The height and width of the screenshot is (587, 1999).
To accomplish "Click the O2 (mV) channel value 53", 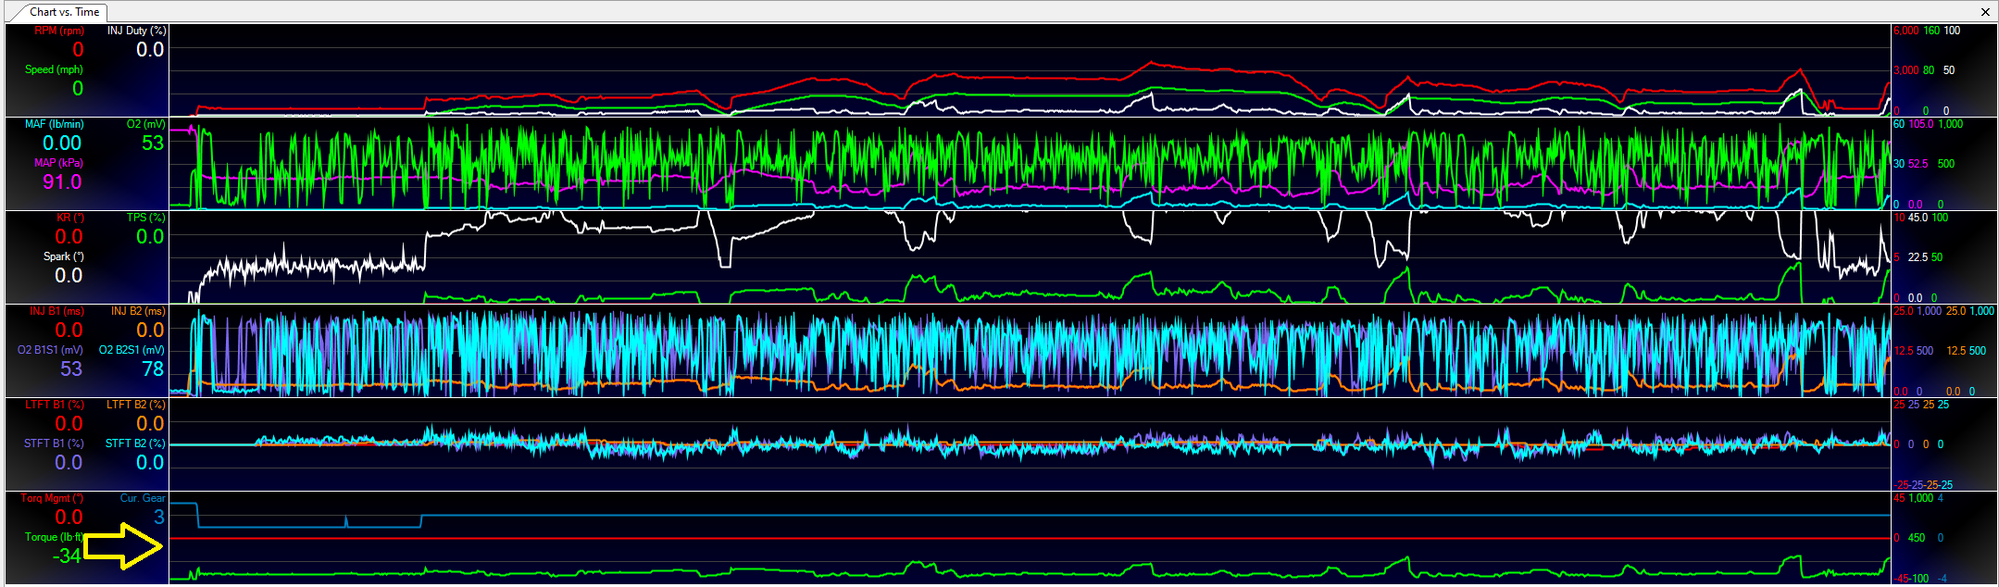I will (x=152, y=143).
